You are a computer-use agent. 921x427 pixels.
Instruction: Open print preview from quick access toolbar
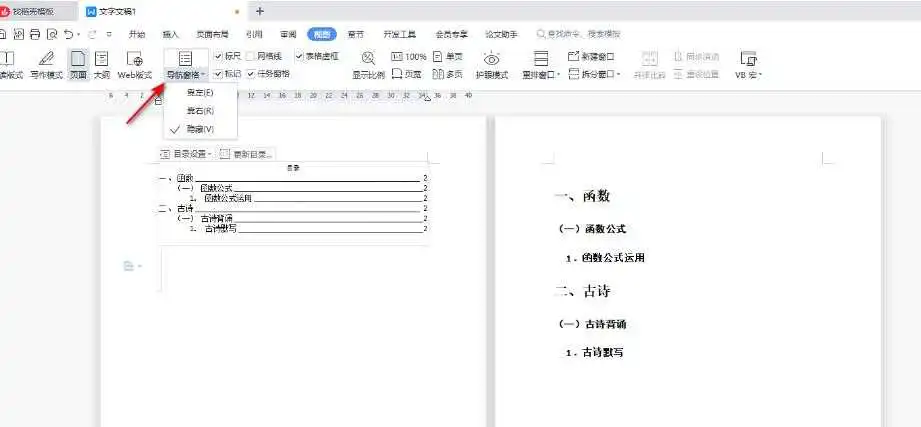click(52, 34)
